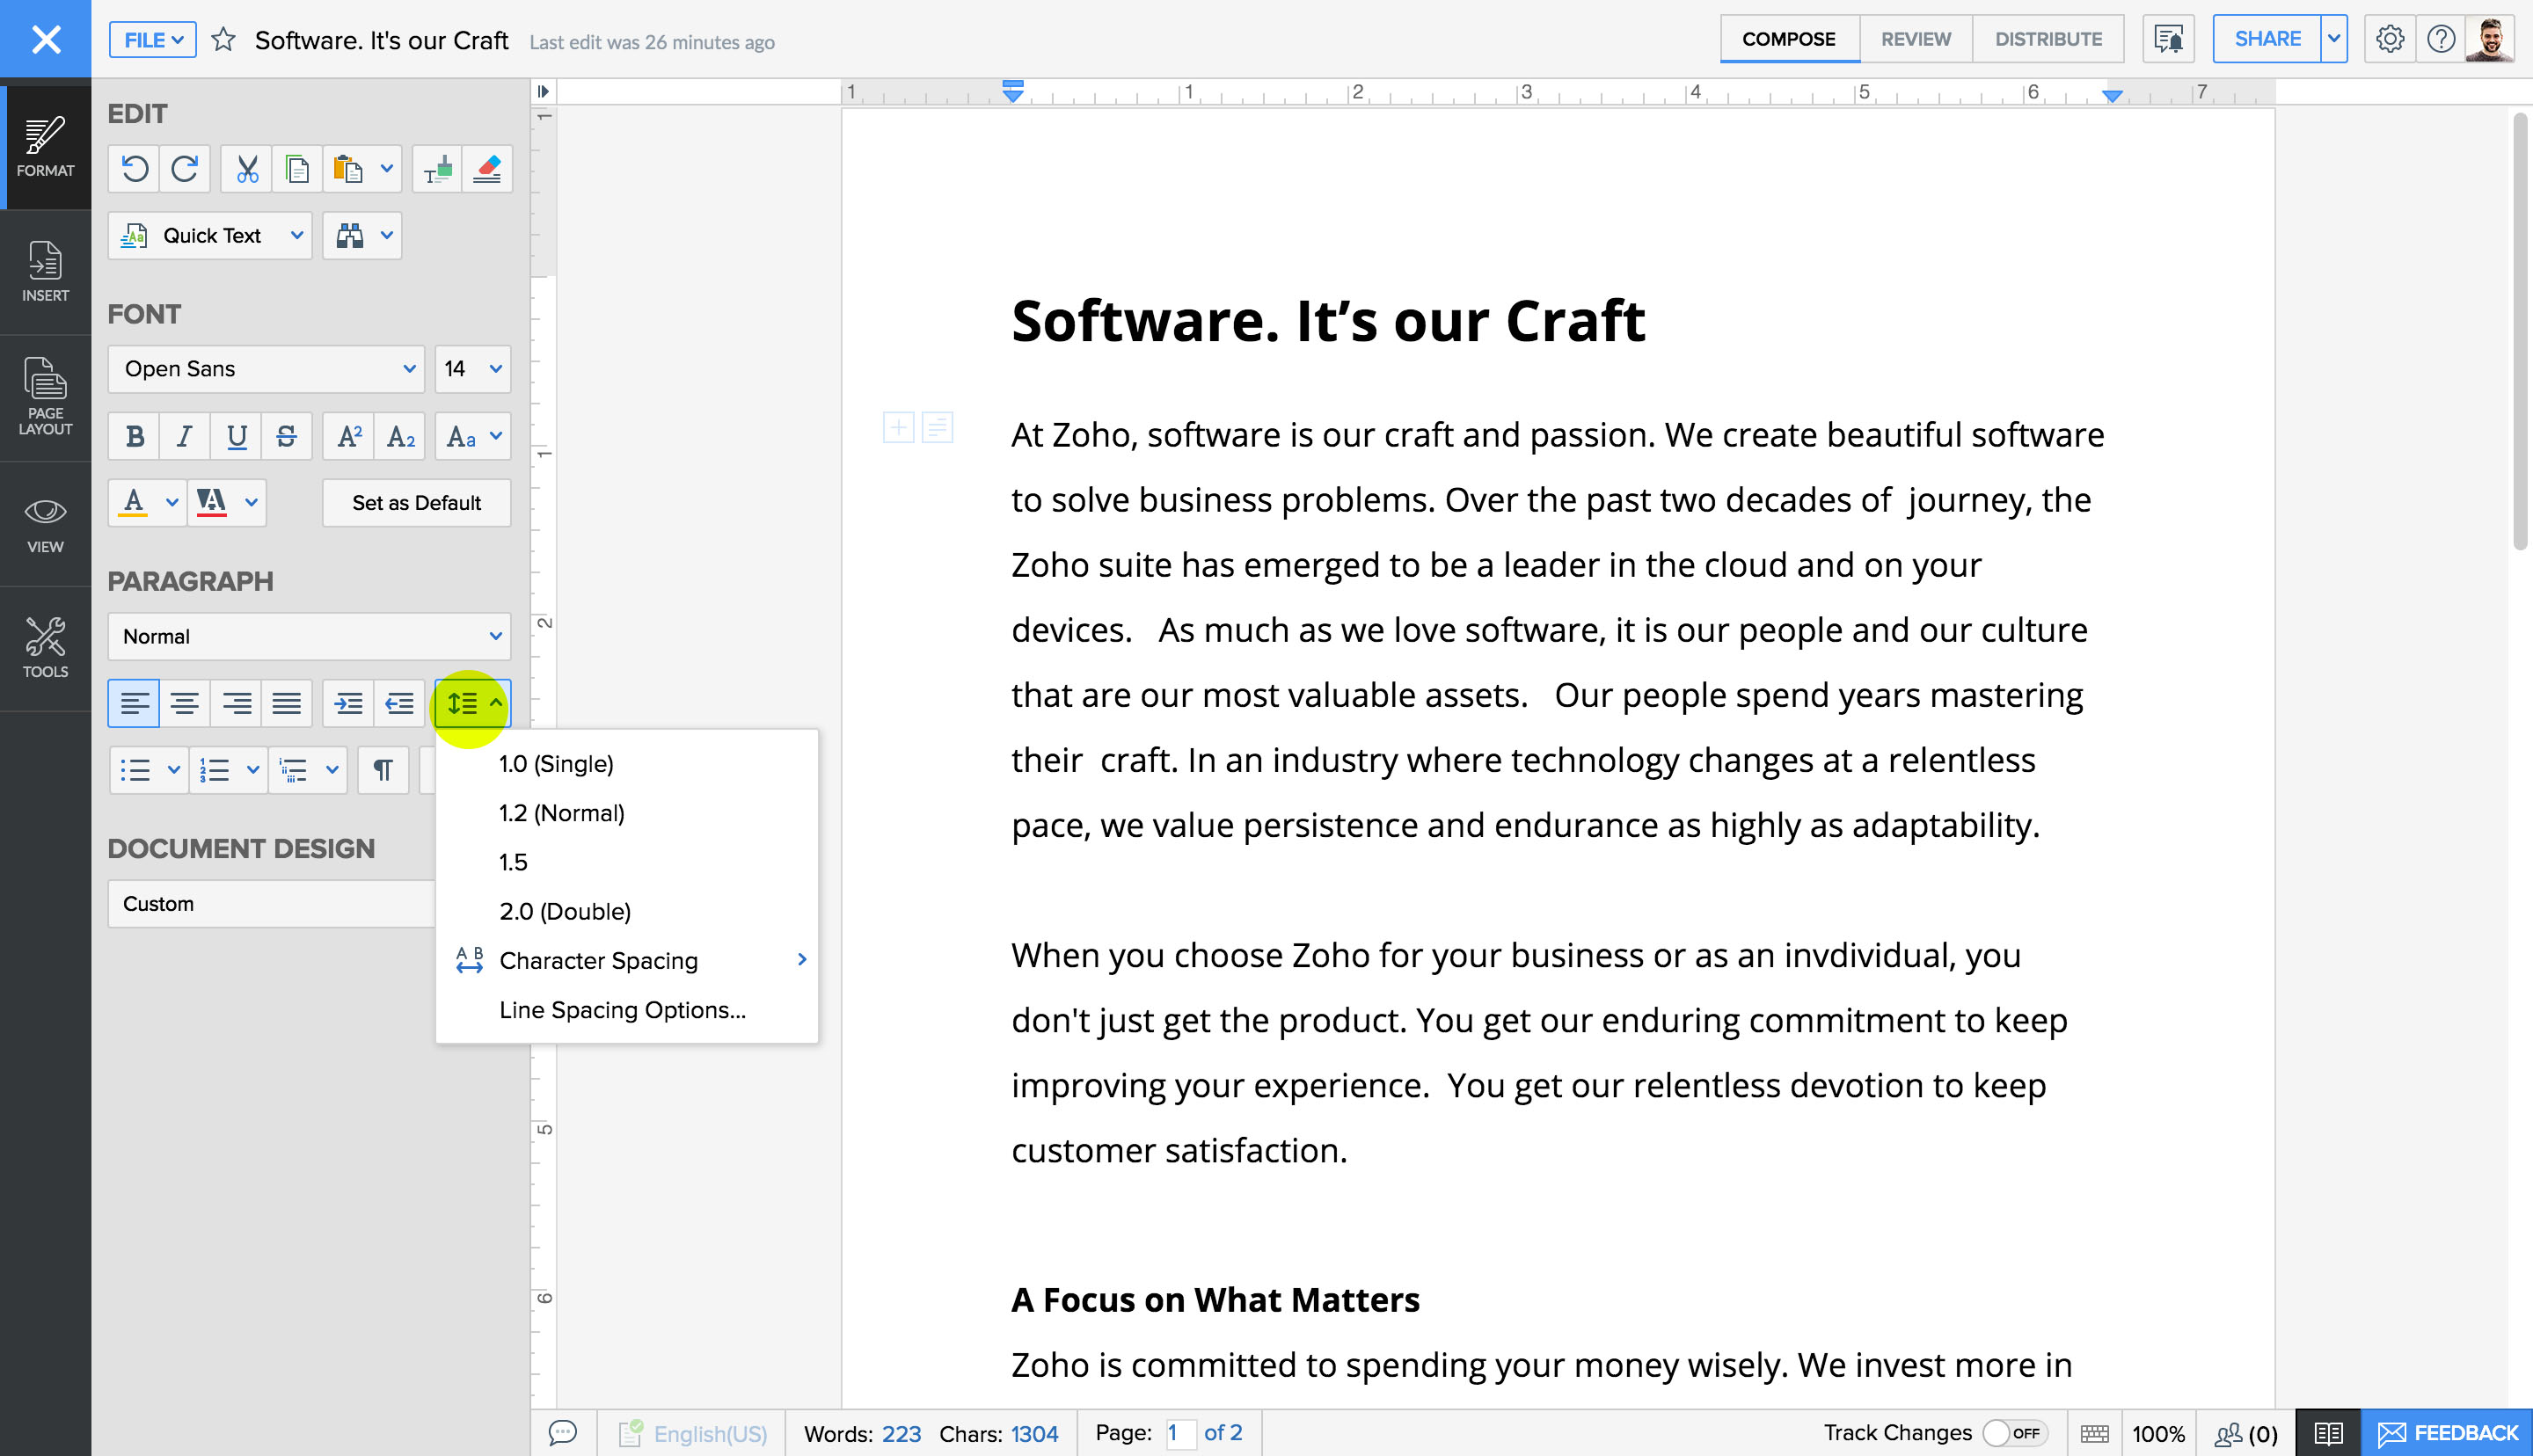The width and height of the screenshot is (2533, 1456).
Task: Click the Set as Default button
Action: coord(416,503)
